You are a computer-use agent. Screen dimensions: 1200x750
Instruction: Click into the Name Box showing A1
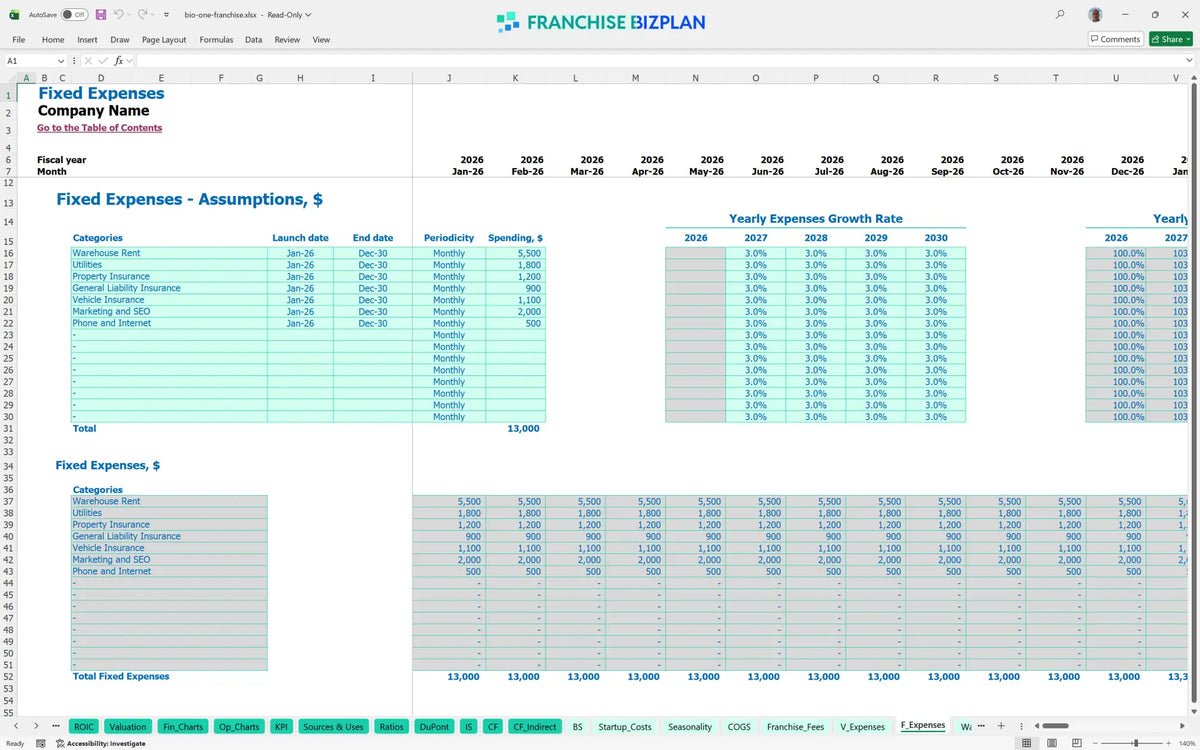click(x=28, y=61)
